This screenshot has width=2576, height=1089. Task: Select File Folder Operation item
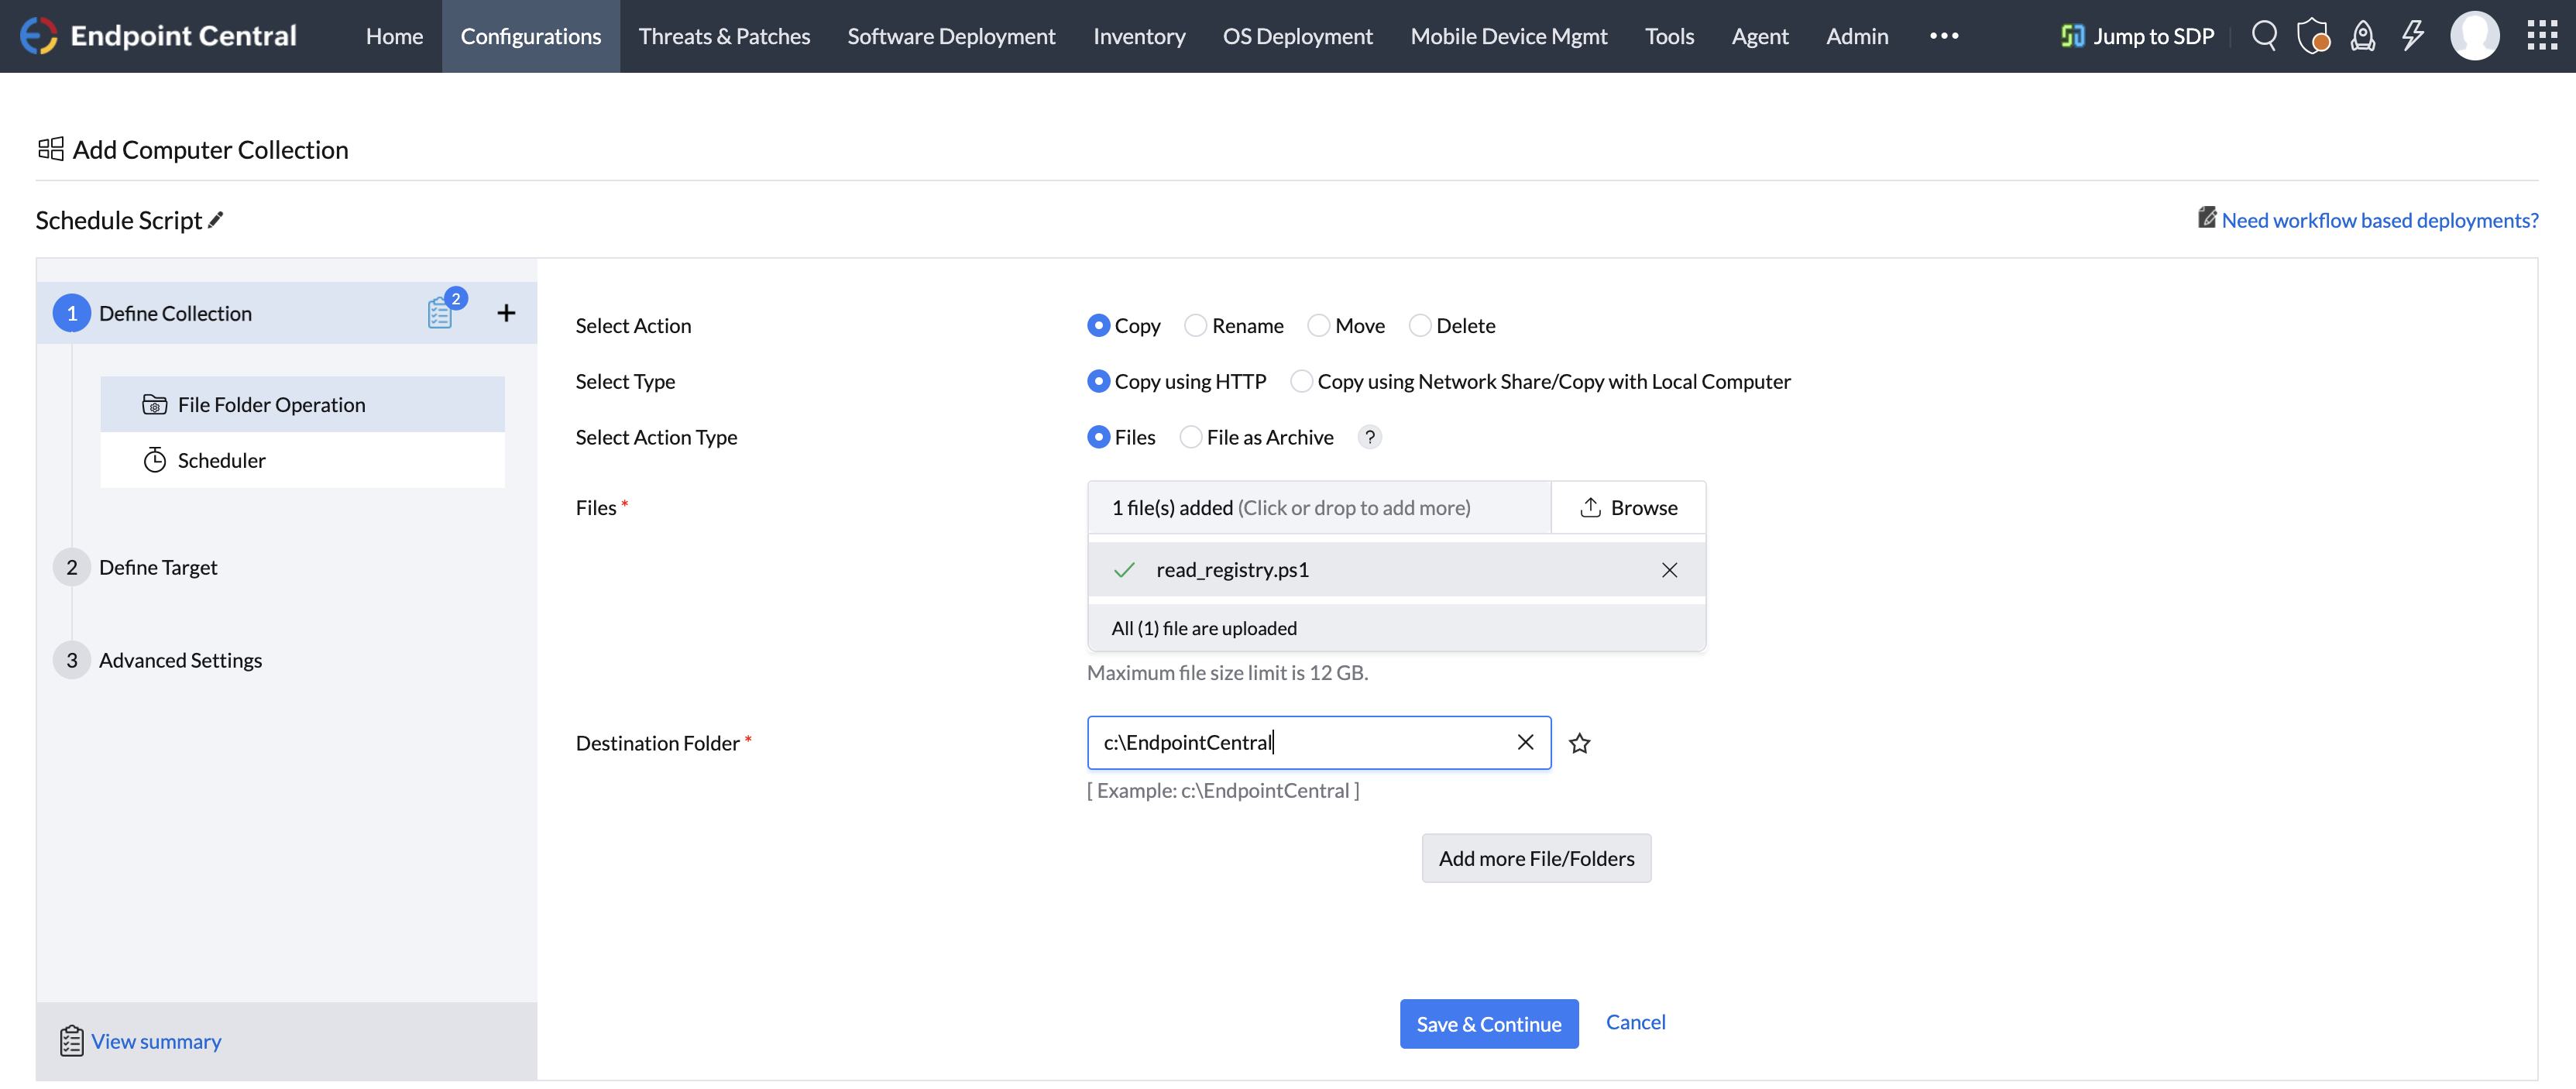pos(302,404)
